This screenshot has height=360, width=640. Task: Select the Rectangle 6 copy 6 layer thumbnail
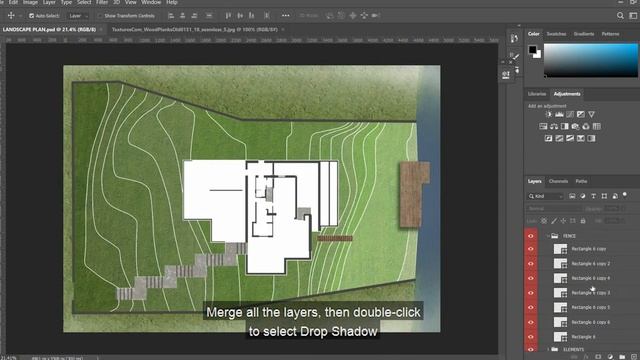click(560, 322)
